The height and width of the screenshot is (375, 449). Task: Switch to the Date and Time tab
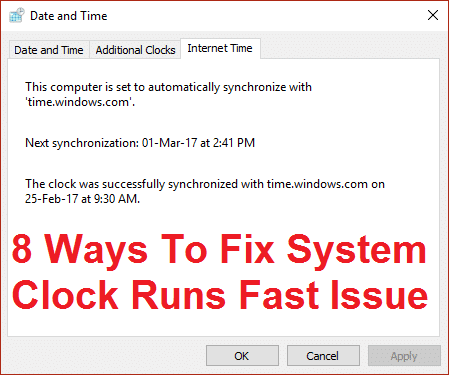click(x=49, y=50)
